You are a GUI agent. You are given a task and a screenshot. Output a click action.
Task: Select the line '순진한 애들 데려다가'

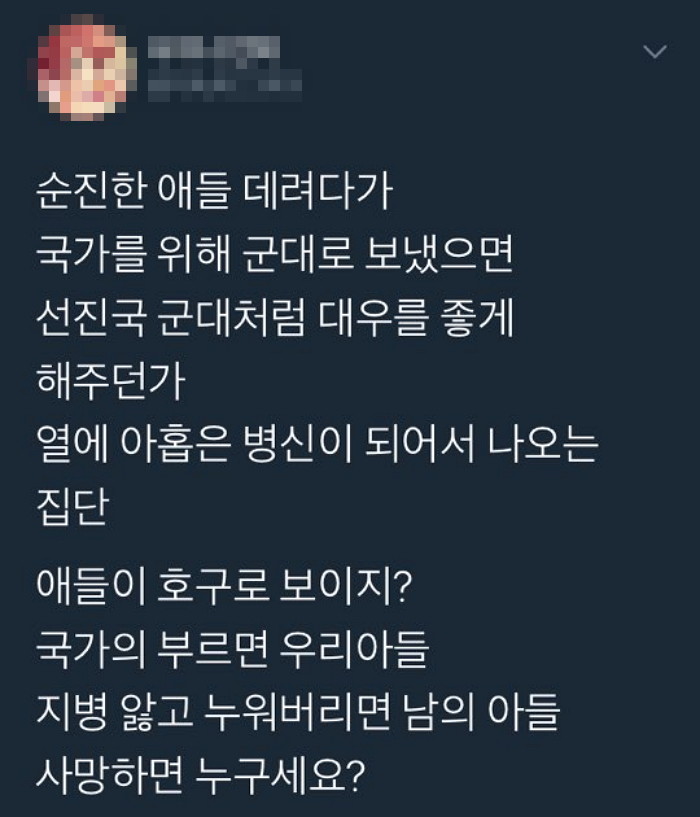click(x=214, y=191)
